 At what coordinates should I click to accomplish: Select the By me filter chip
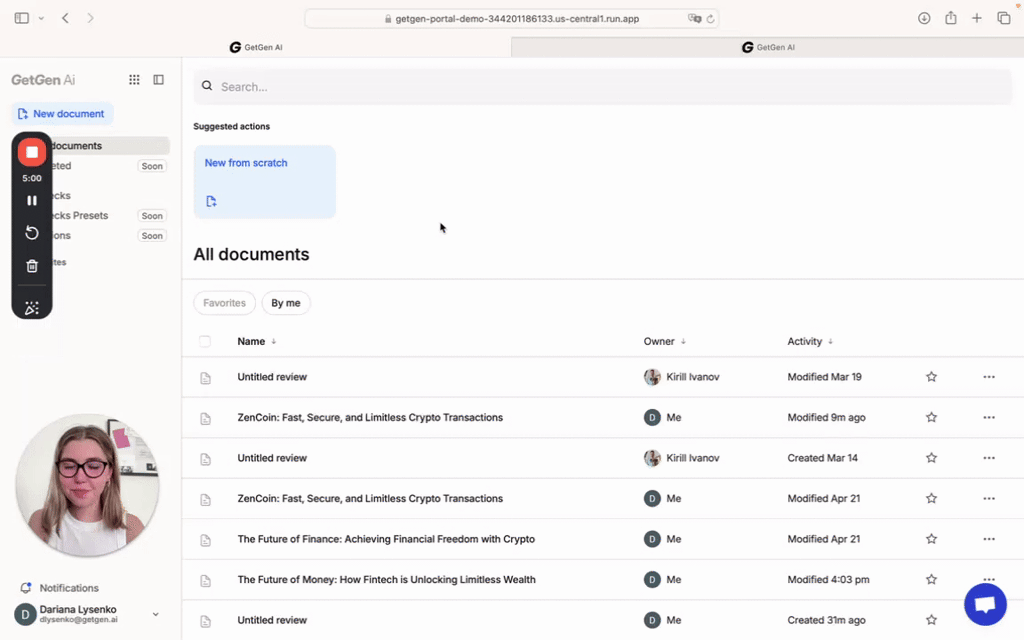(x=285, y=303)
